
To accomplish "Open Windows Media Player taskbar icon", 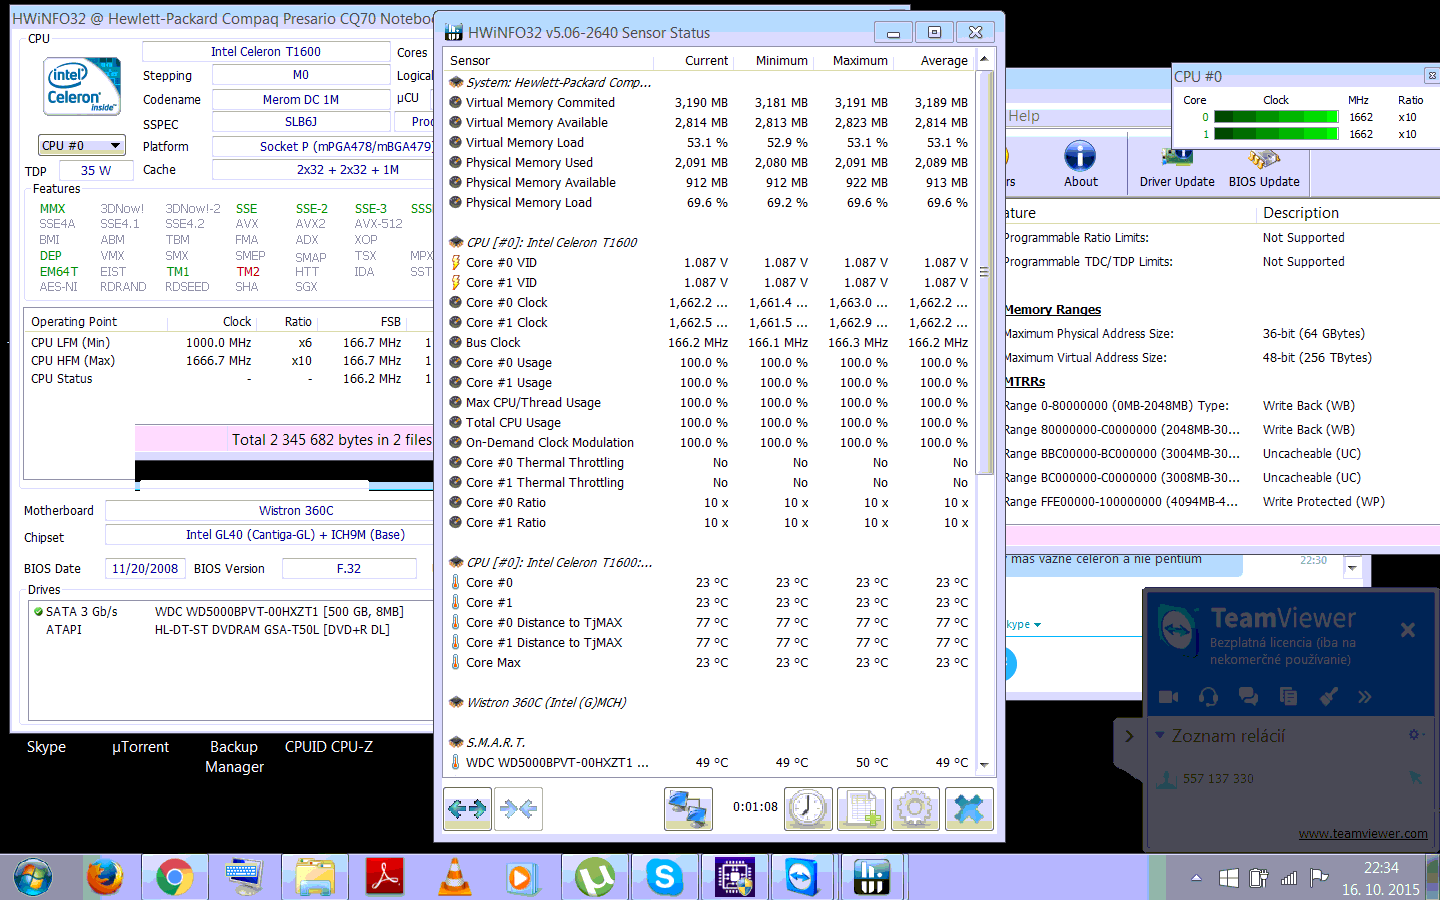I will click(520, 878).
